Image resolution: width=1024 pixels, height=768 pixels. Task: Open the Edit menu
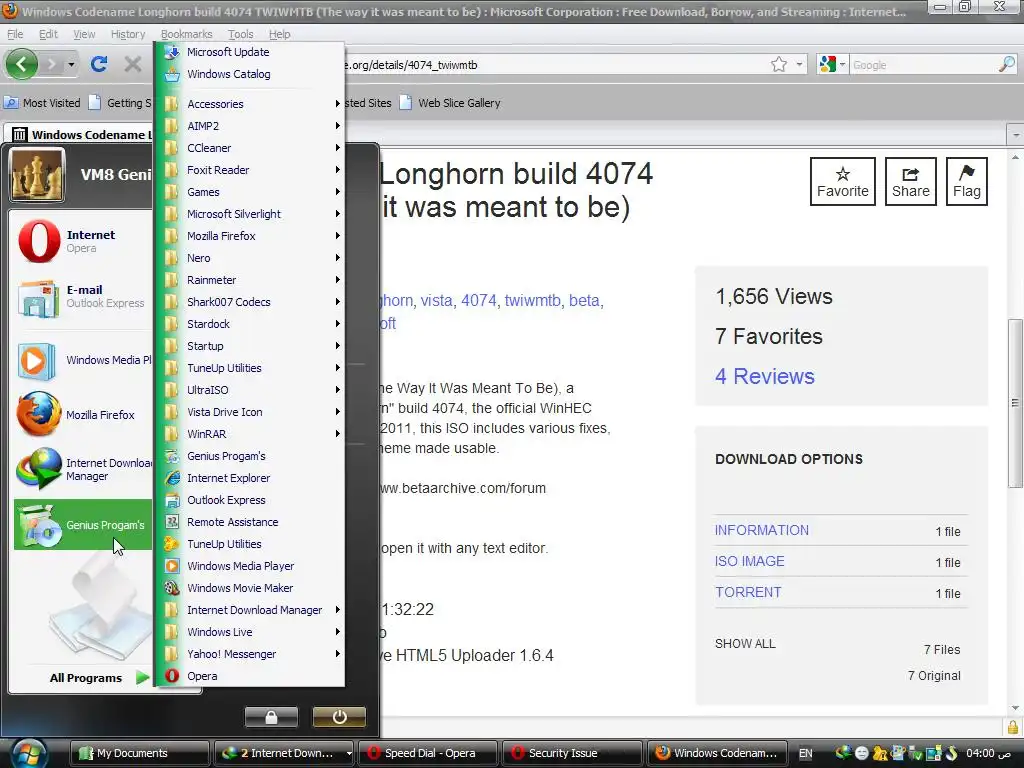(48, 34)
